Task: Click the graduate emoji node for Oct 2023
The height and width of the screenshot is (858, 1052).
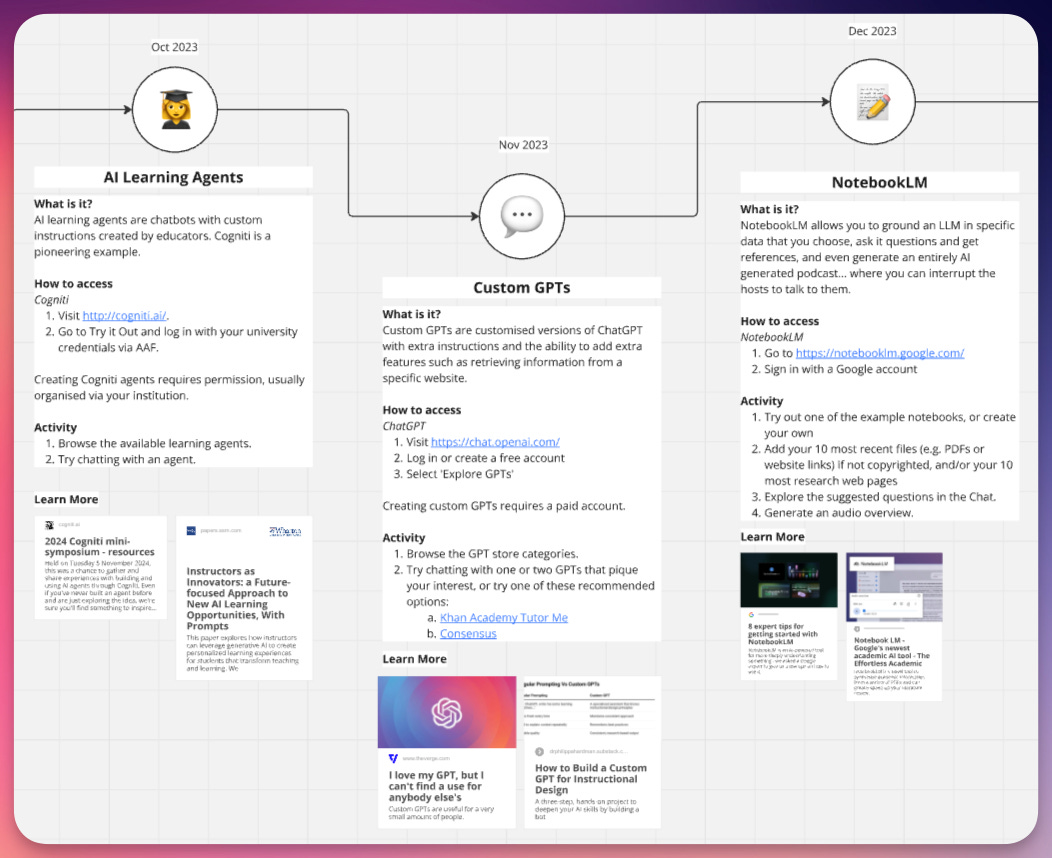Action: 174,109
